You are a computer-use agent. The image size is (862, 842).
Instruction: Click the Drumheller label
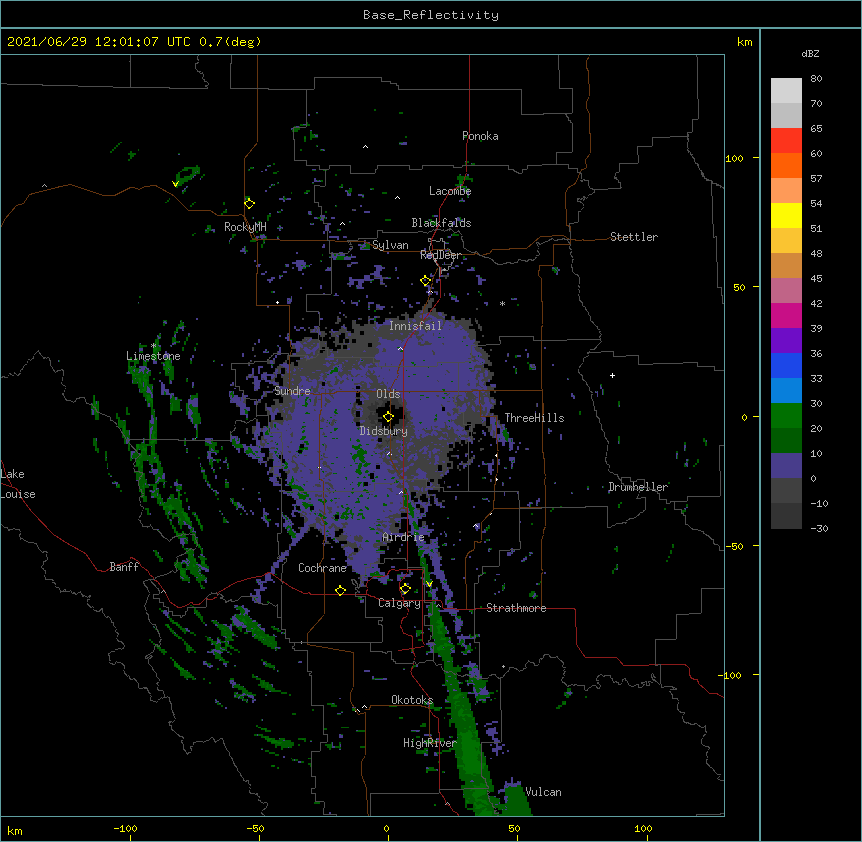pyautogui.click(x=638, y=487)
